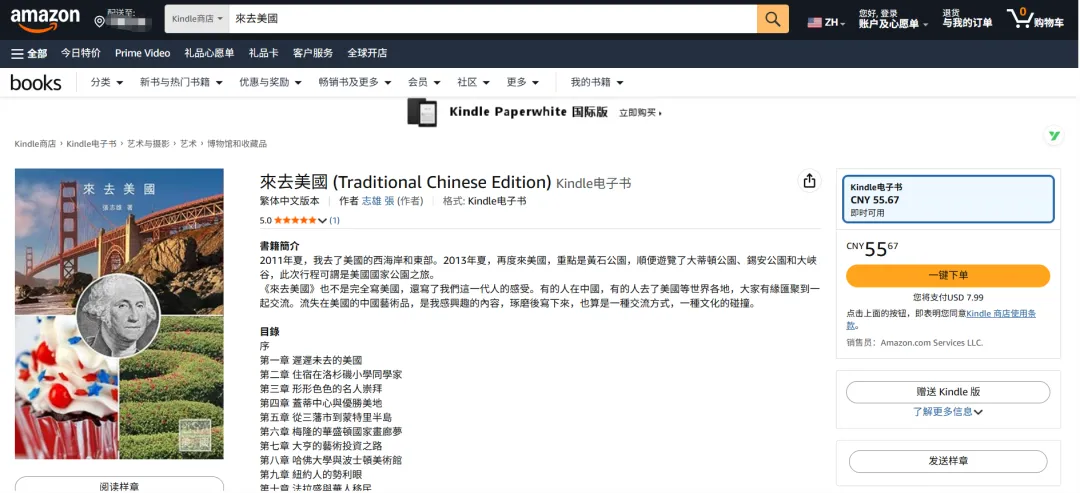Screen dimensions: 1080x493
Task: Go to Kindle电子书 breadcrumb
Action: [x=92, y=144]
